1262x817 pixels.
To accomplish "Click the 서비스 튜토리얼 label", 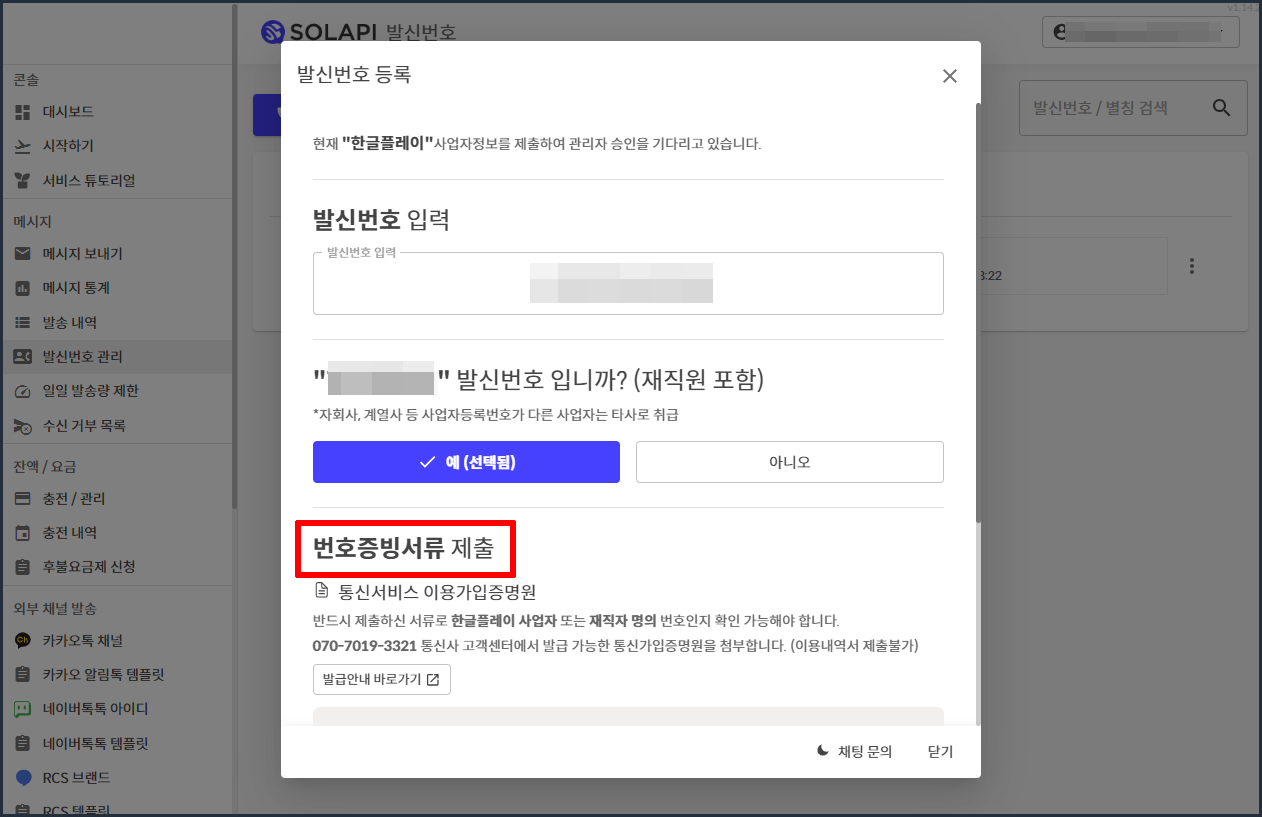I will point(89,181).
